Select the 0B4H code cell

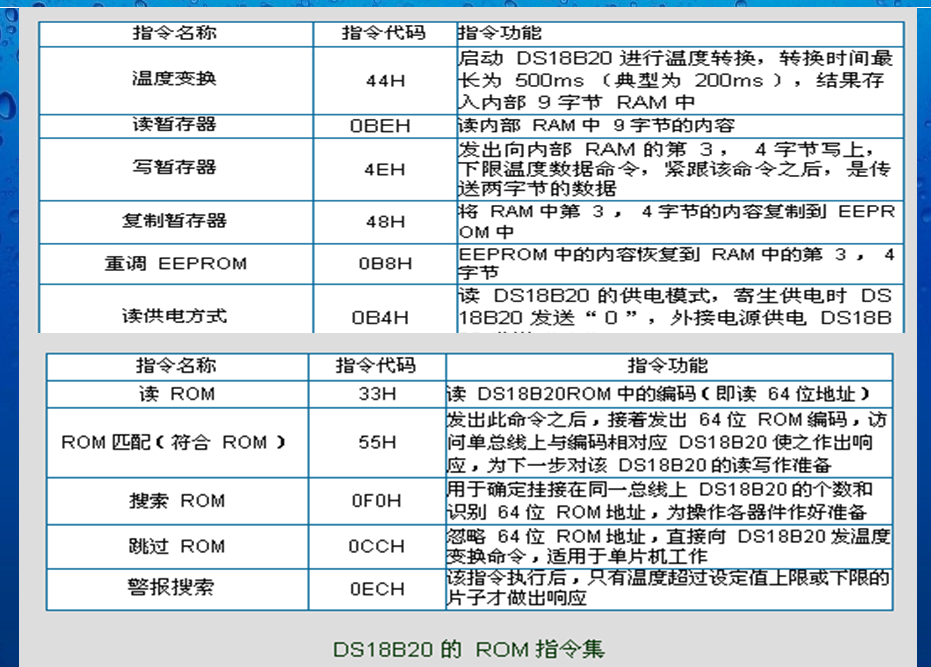[381, 314]
